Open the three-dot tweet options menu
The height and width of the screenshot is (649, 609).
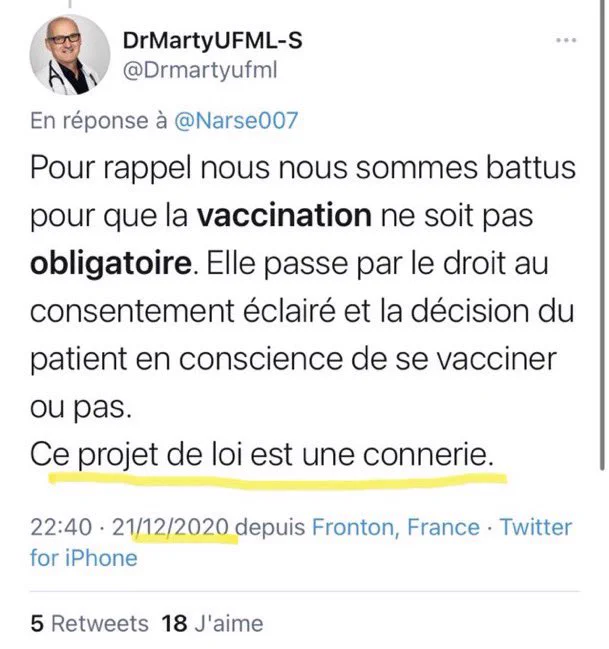[x=566, y=40]
